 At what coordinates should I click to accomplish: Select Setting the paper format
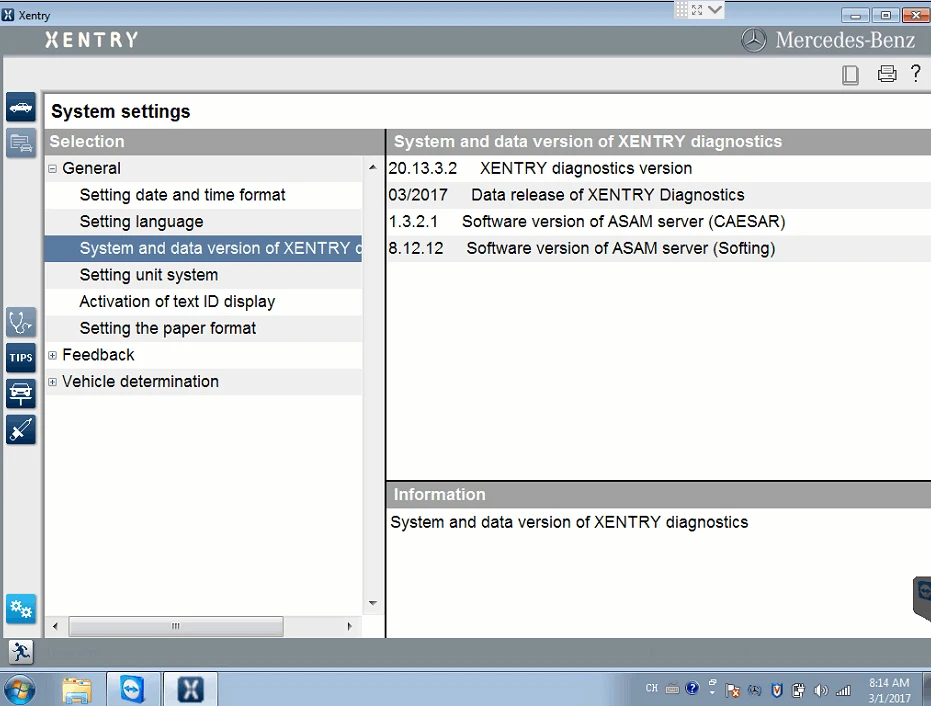203,328
